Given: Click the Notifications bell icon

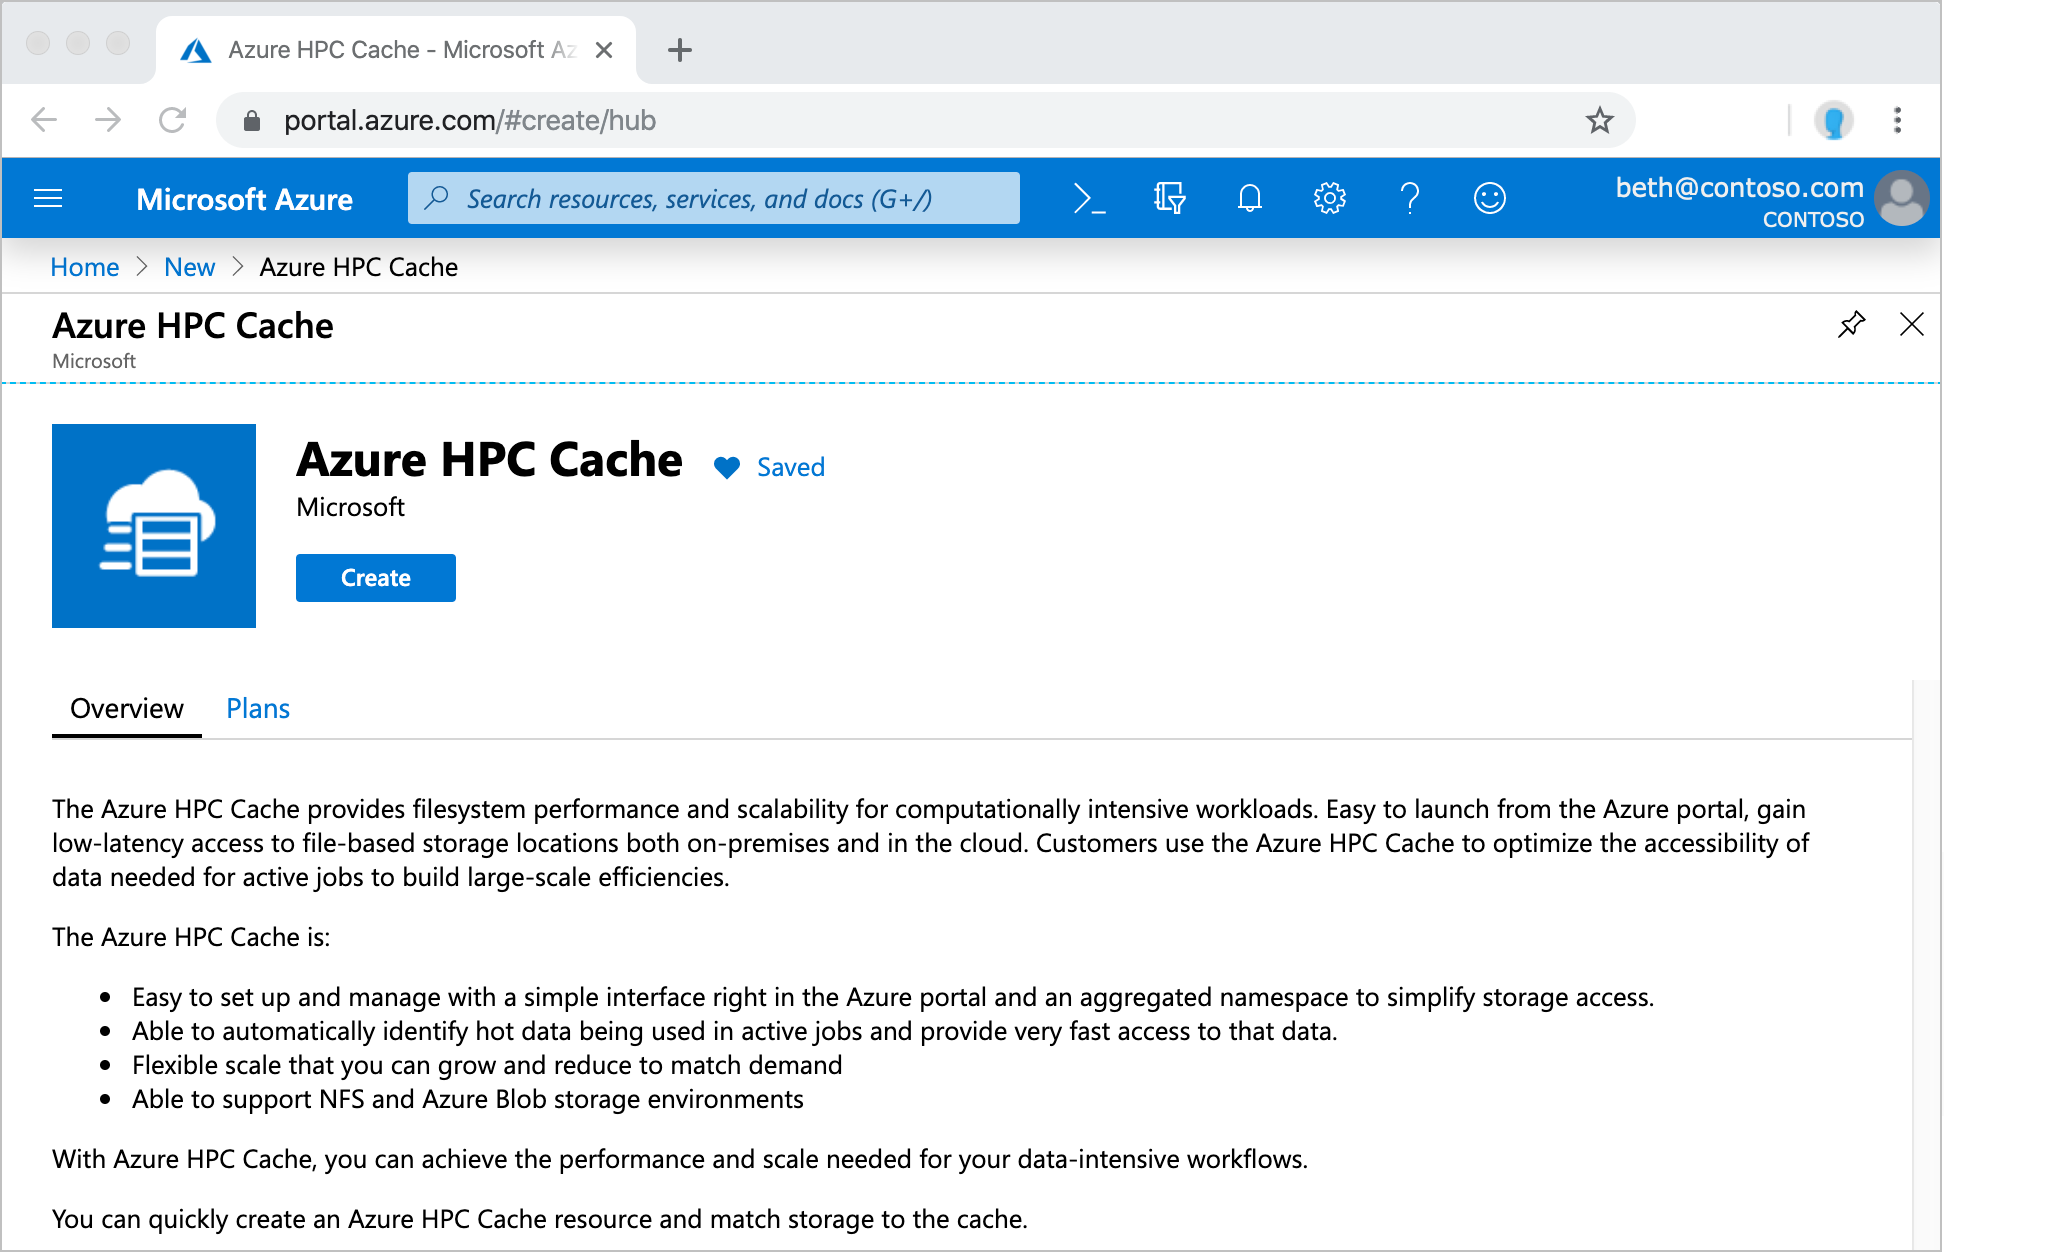Looking at the screenshot, I should click(x=1248, y=198).
